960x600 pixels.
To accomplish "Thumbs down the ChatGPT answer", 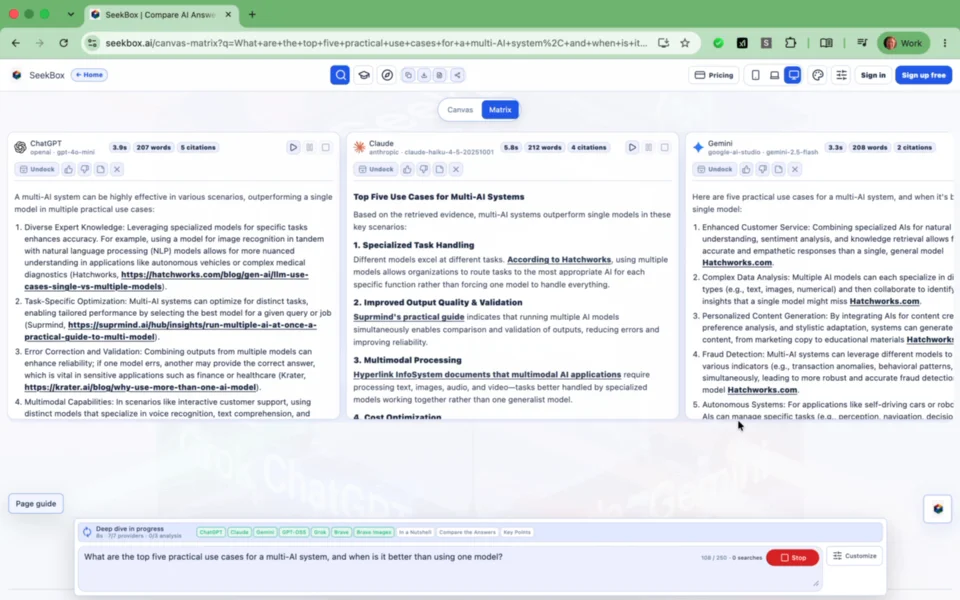I will pyautogui.click(x=84, y=169).
